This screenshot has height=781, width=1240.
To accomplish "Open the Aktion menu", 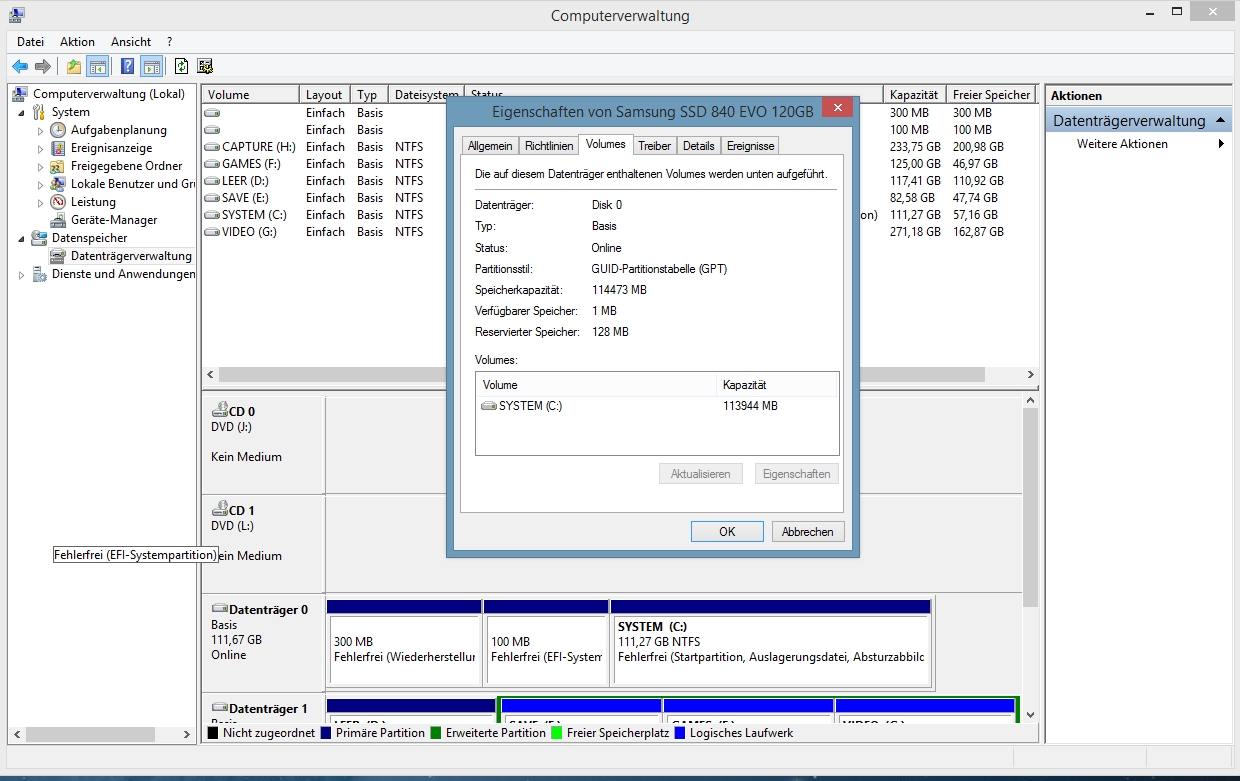I will pos(77,42).
